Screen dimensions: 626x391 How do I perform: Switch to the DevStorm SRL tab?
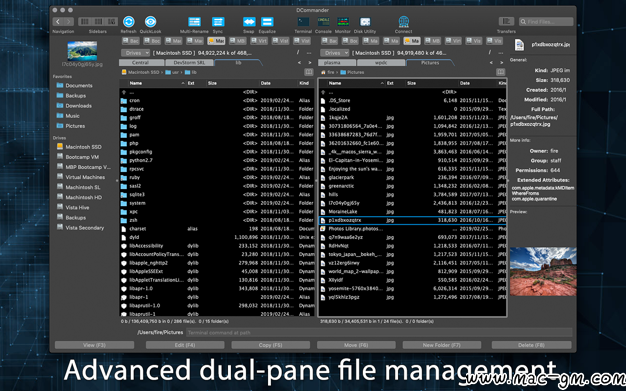(x=190, y=63)
